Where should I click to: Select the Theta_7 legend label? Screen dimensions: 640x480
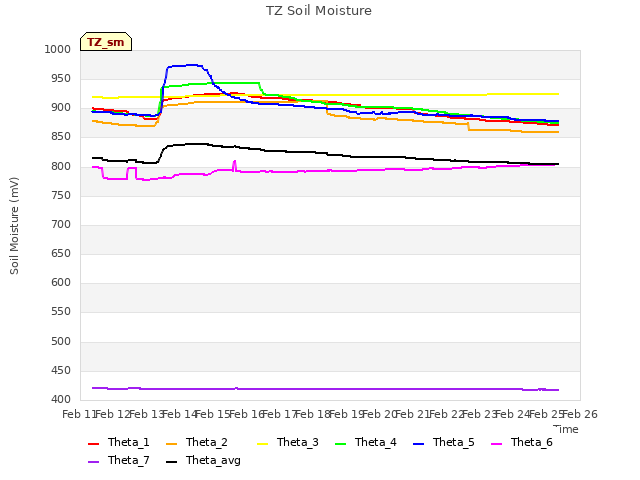tap(129, 460)
